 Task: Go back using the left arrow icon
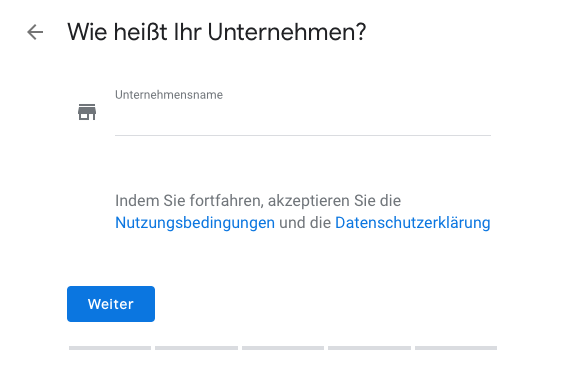point(35,32)
